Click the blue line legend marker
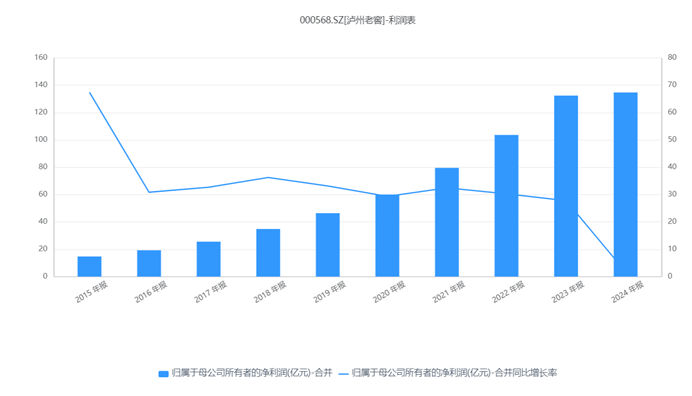Viewport: 692px width, 396px height. (x=343, y=373)
